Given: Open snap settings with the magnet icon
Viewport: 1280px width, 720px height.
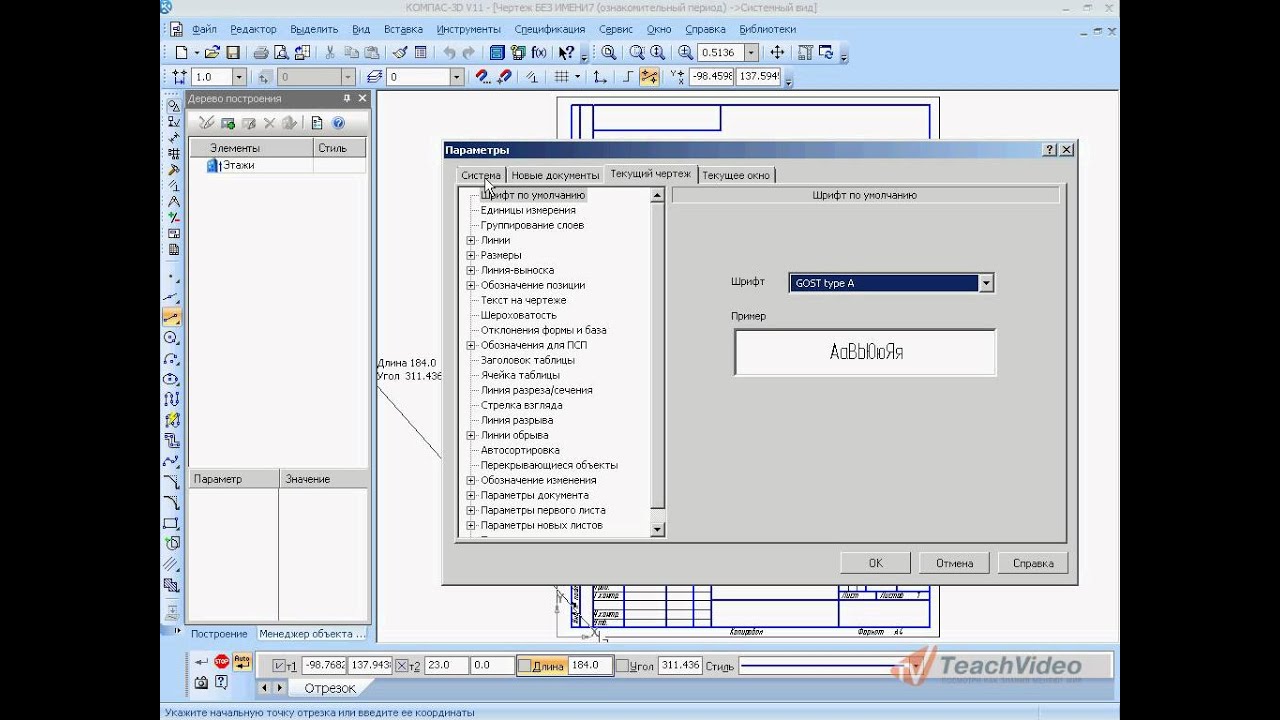Looking at the screenshot, I should click(x=482, y=77).
